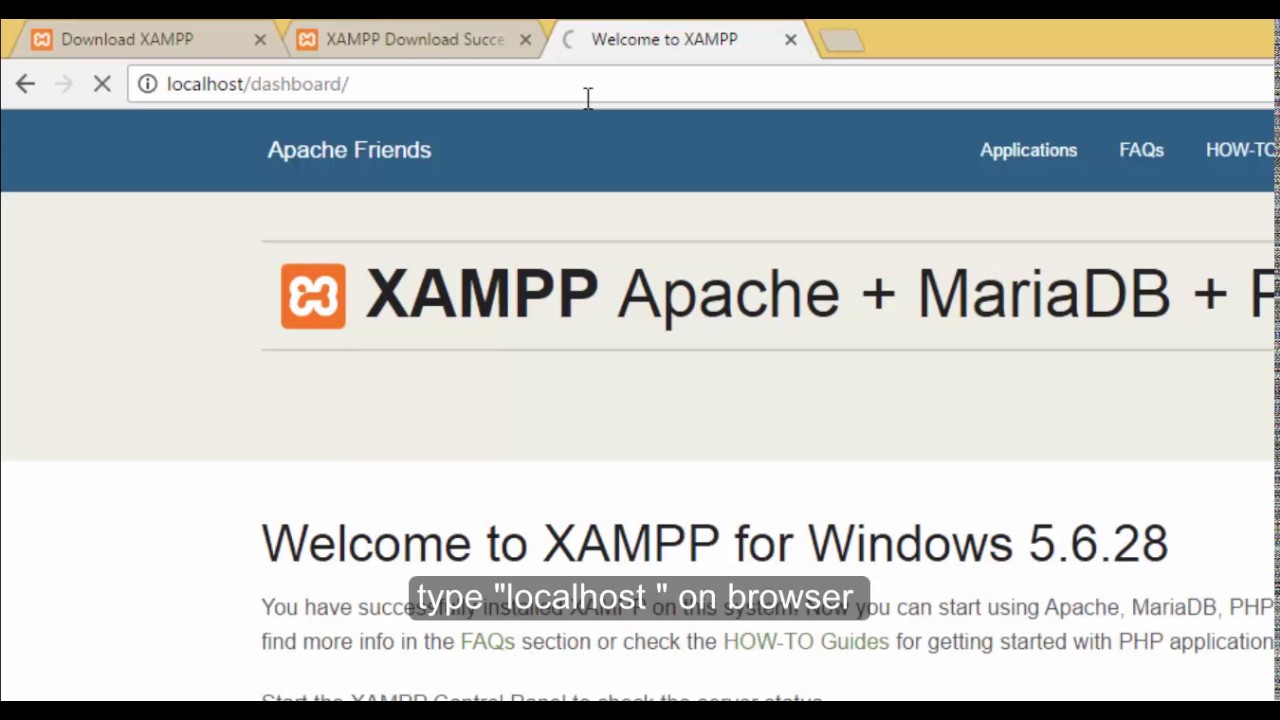Viewport: 1280px width, 720px height.
Task: Close the XAMPP Download Success tab
Action: click(x=525, y=40)
